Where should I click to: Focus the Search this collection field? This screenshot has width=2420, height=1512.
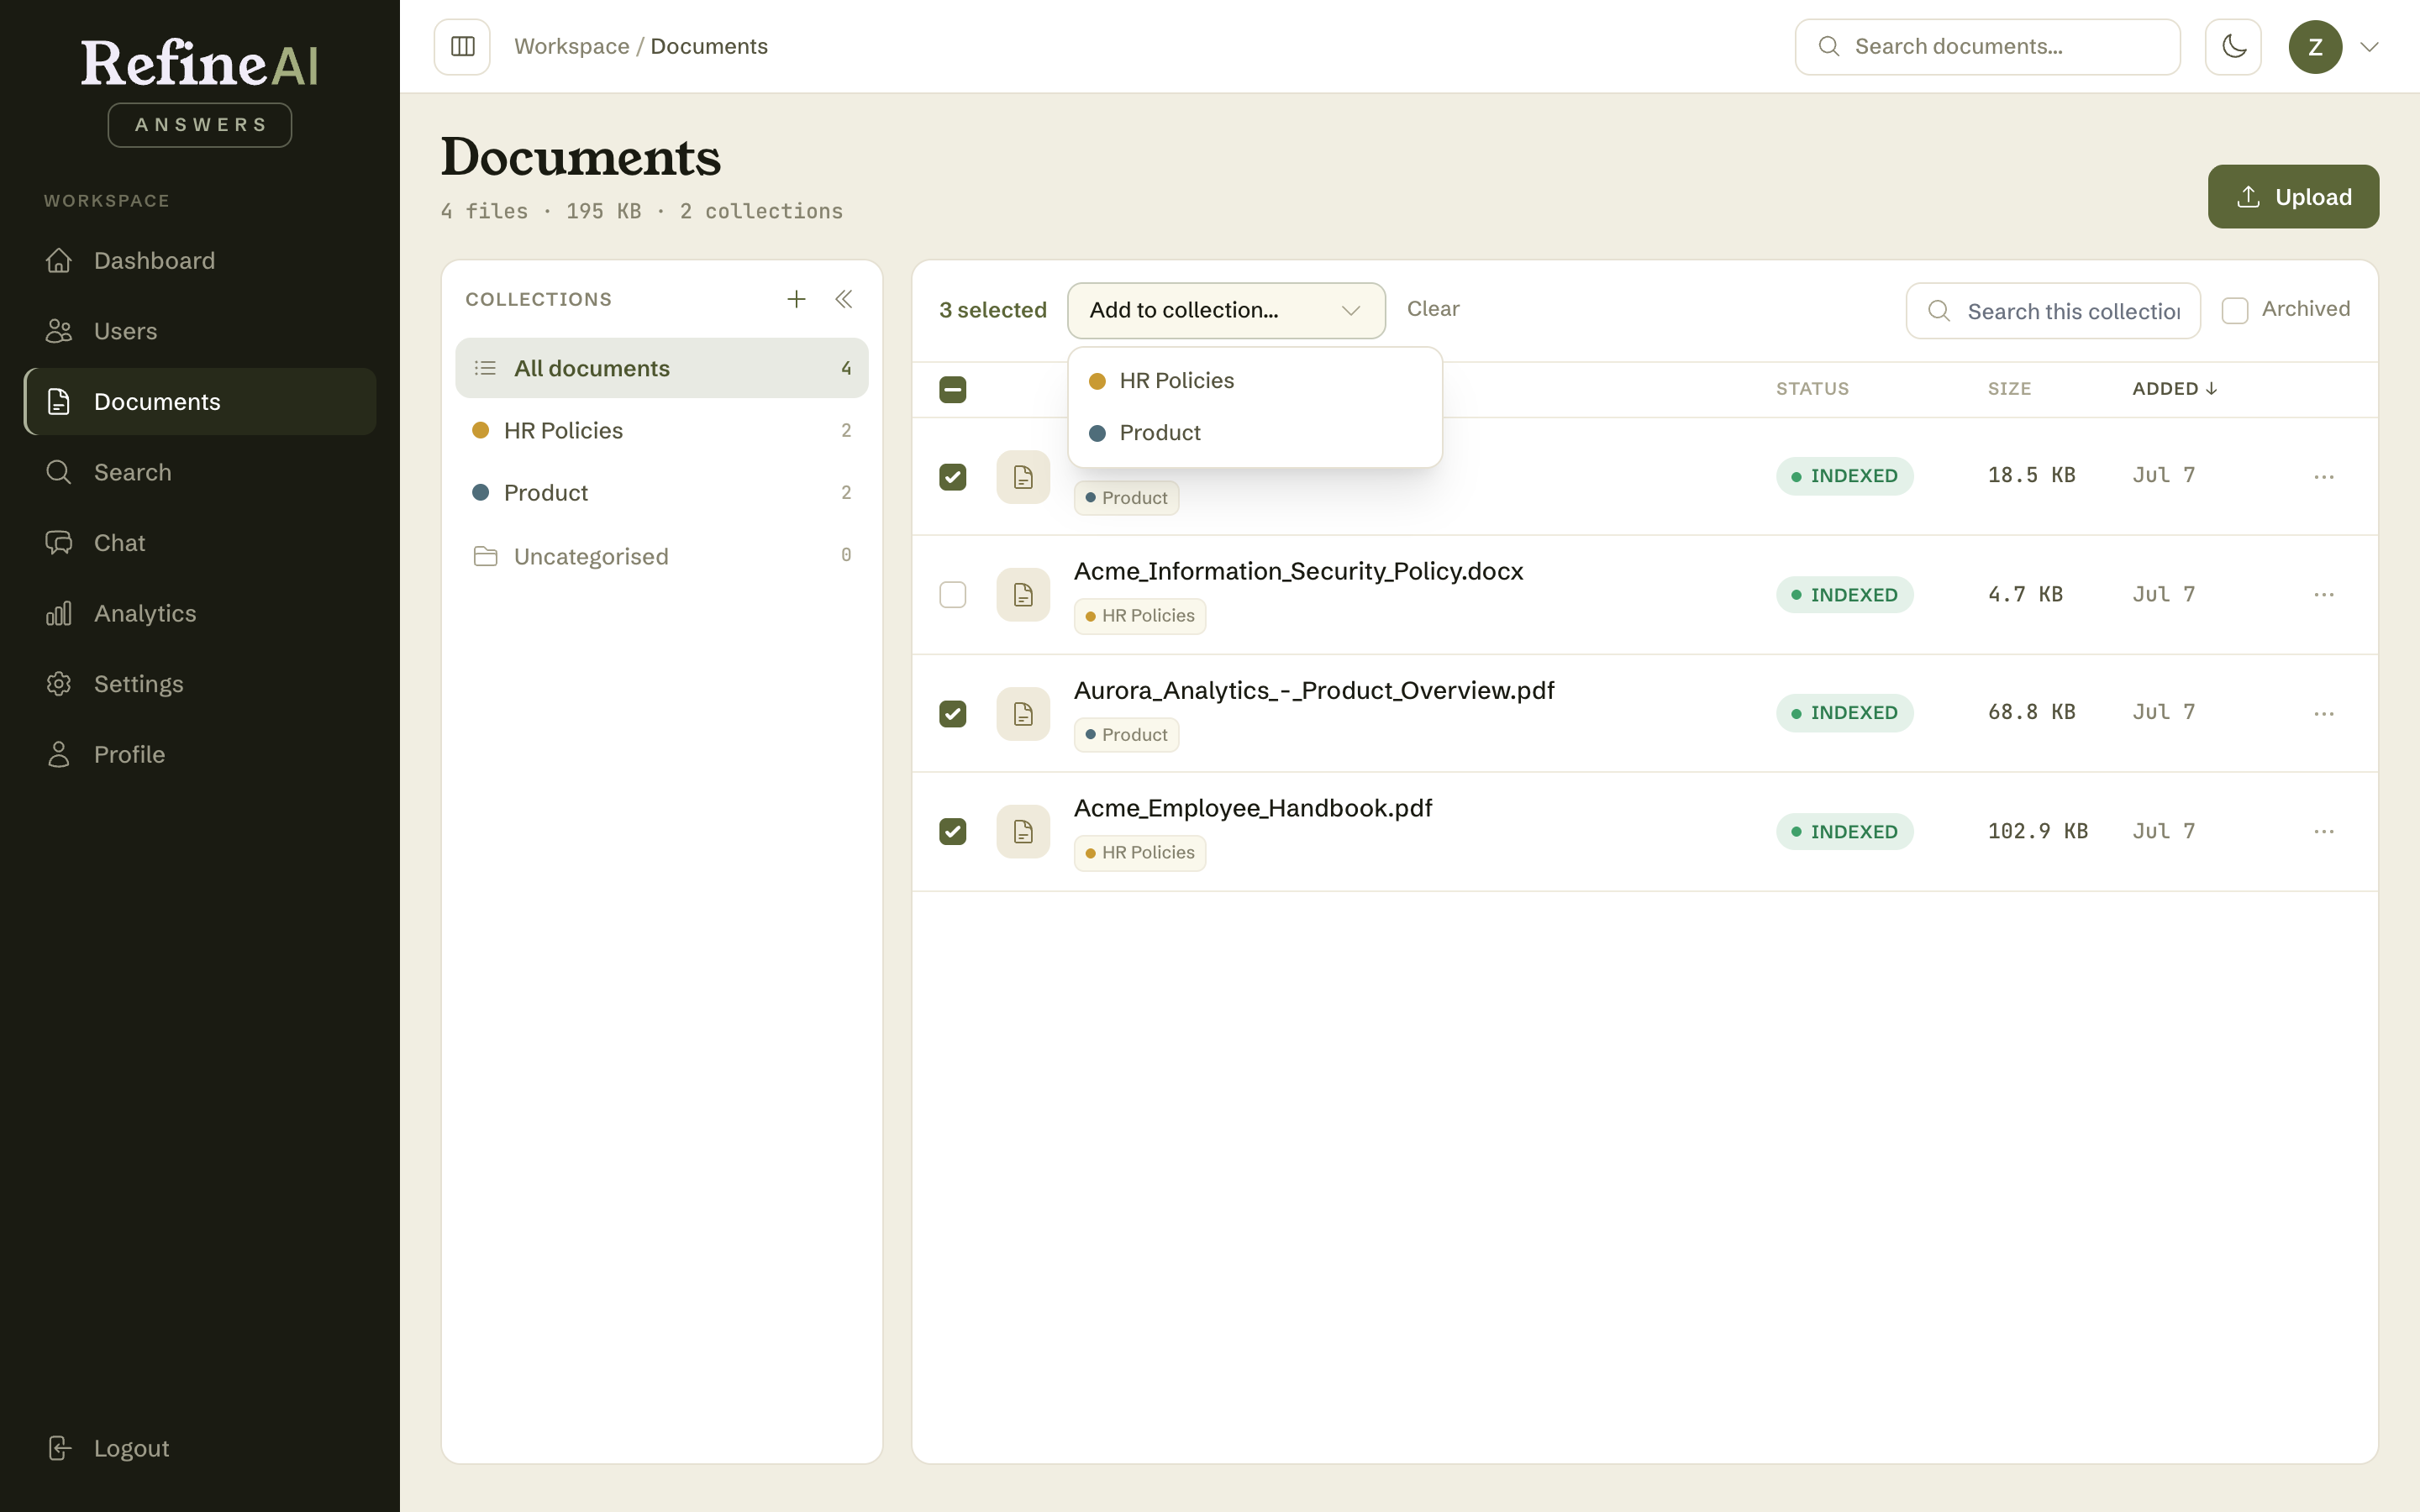2052,311
